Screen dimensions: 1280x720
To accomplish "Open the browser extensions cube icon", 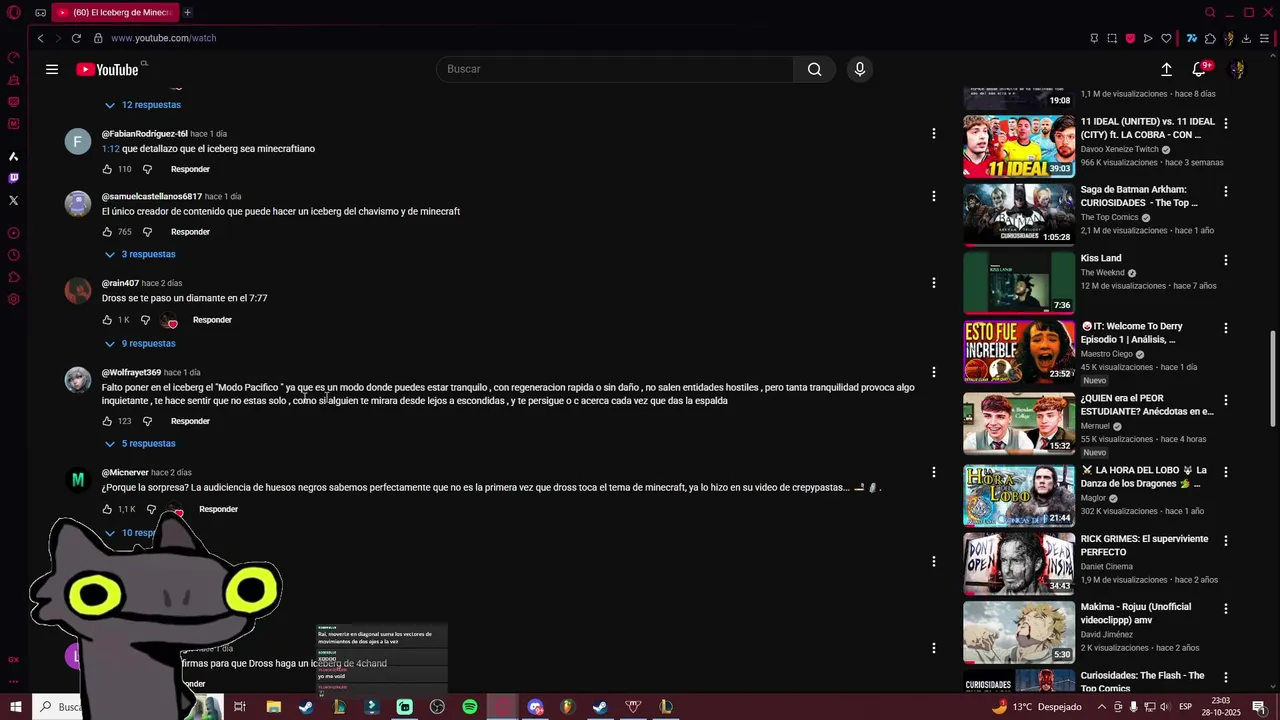I will point(1210,38).
